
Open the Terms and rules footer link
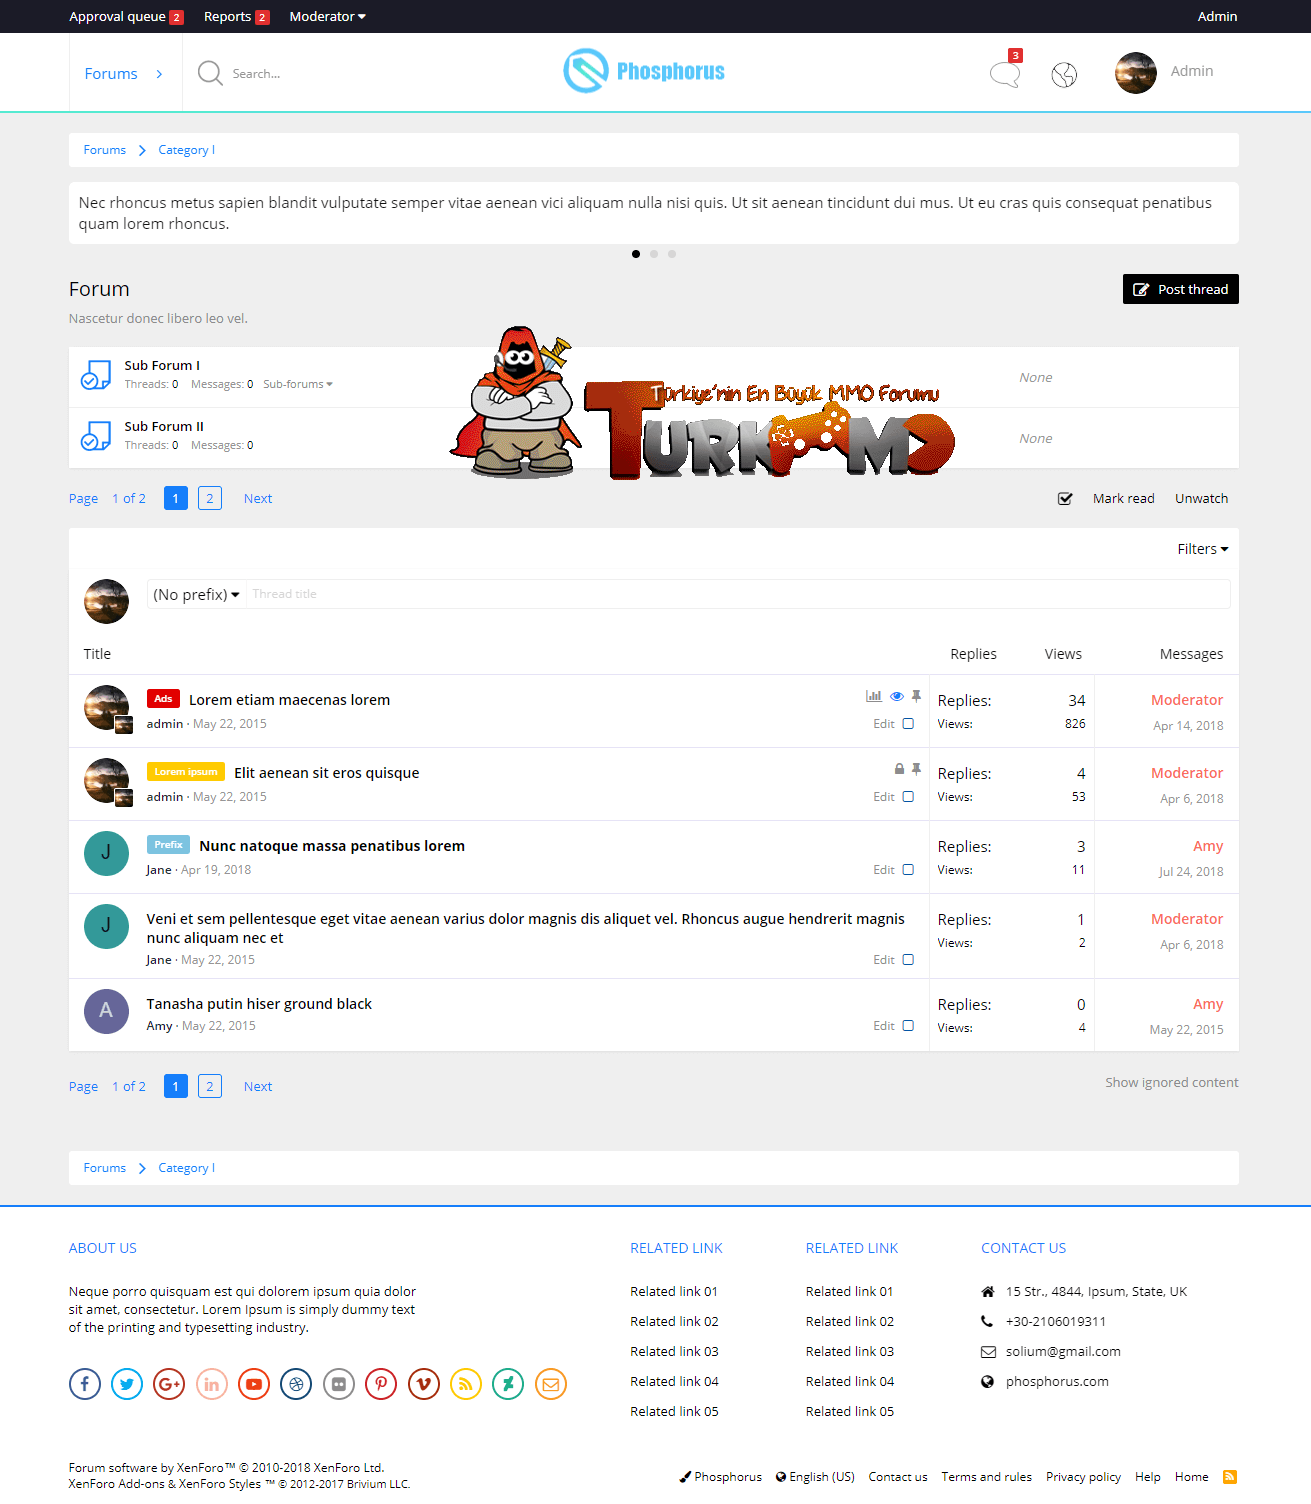tap(986, 1477)
